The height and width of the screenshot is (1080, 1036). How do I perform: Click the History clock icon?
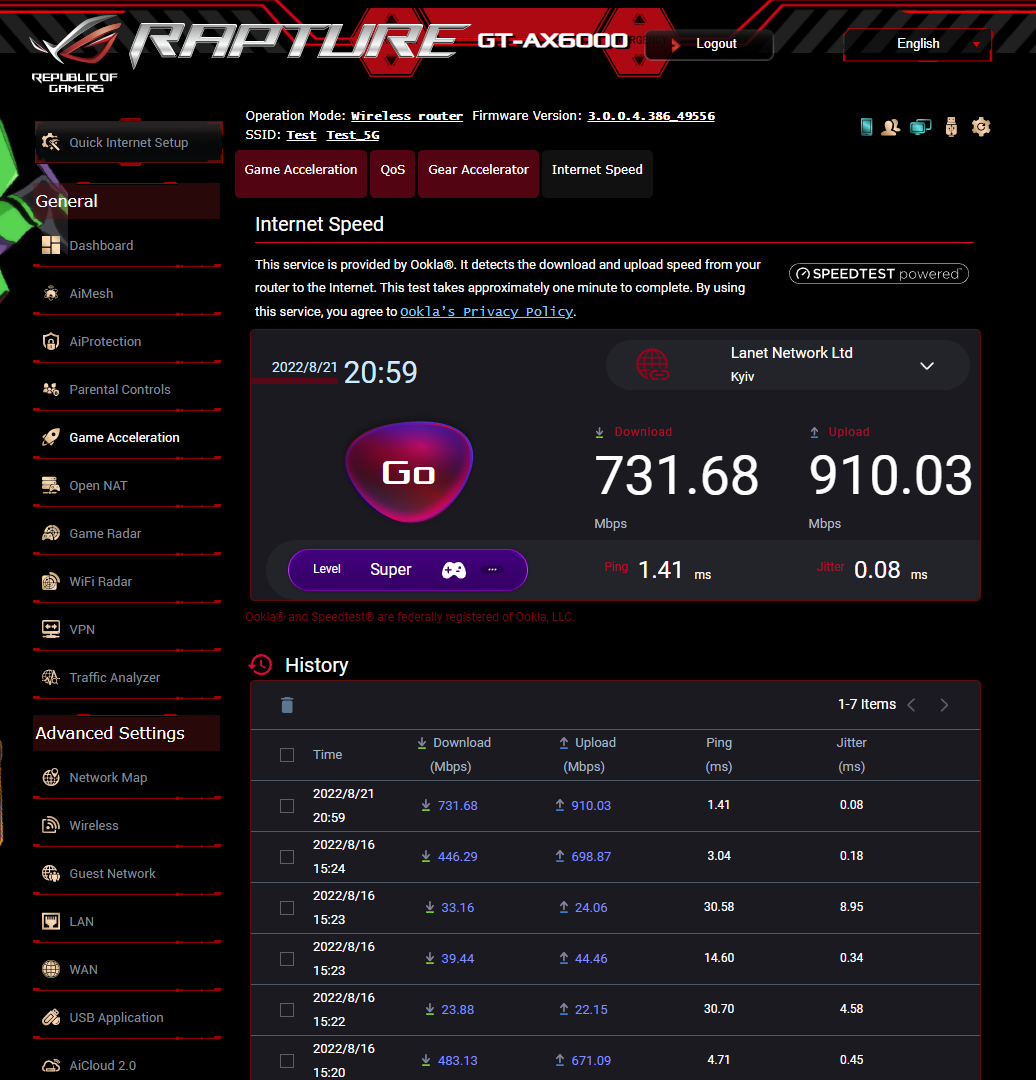pos(260,665)
